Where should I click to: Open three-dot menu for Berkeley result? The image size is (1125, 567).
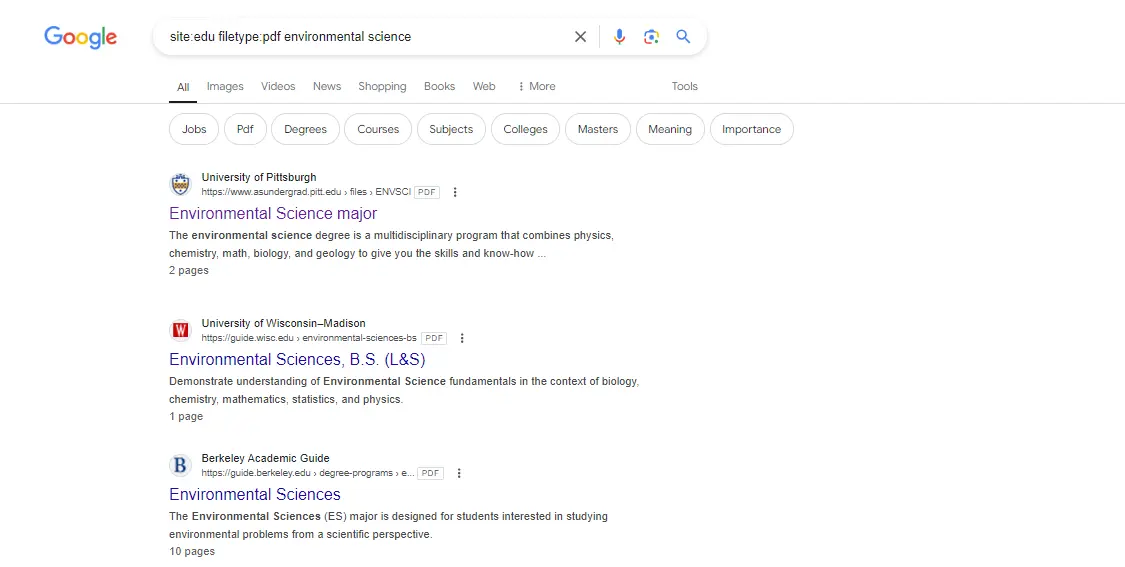[458, 473]
